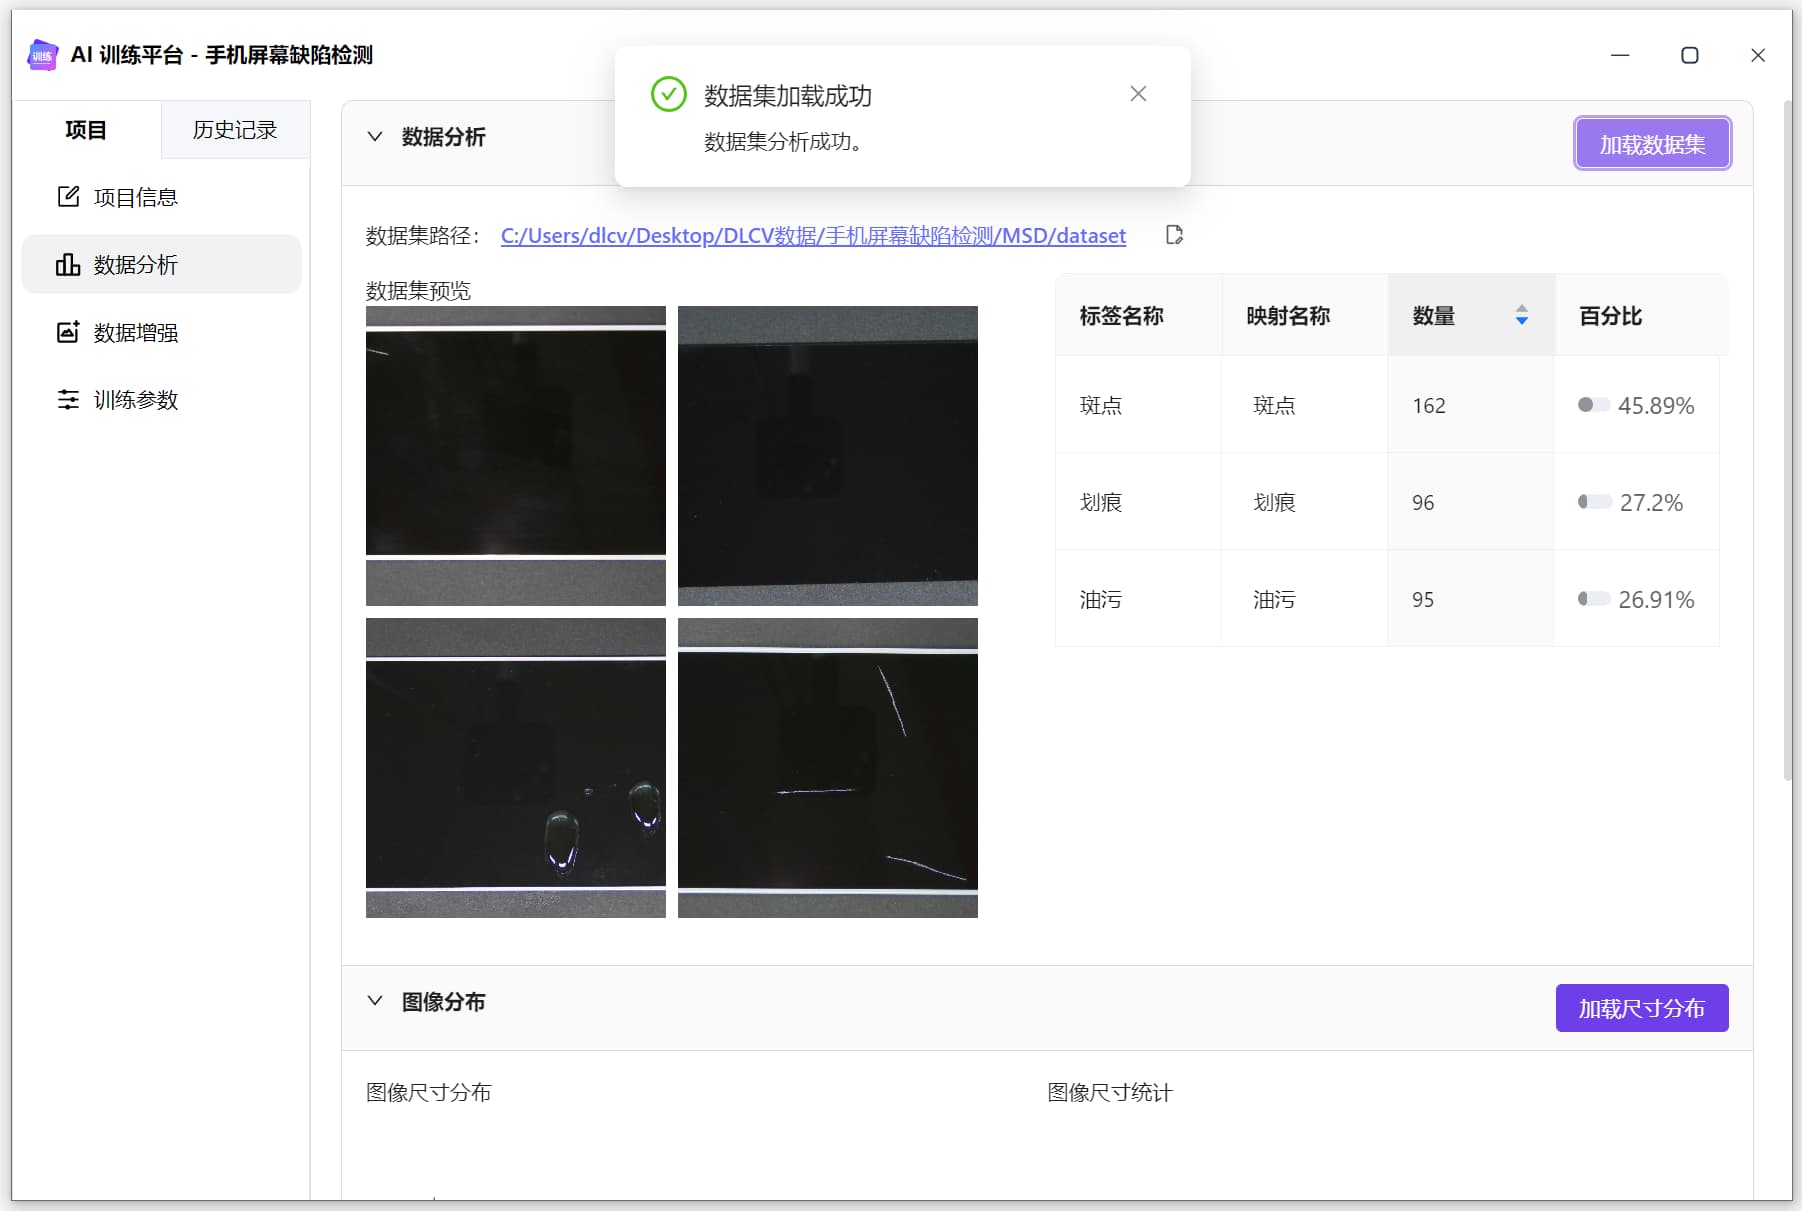Open the dataset path link
1802x1211 pixels.
(813, 236)
